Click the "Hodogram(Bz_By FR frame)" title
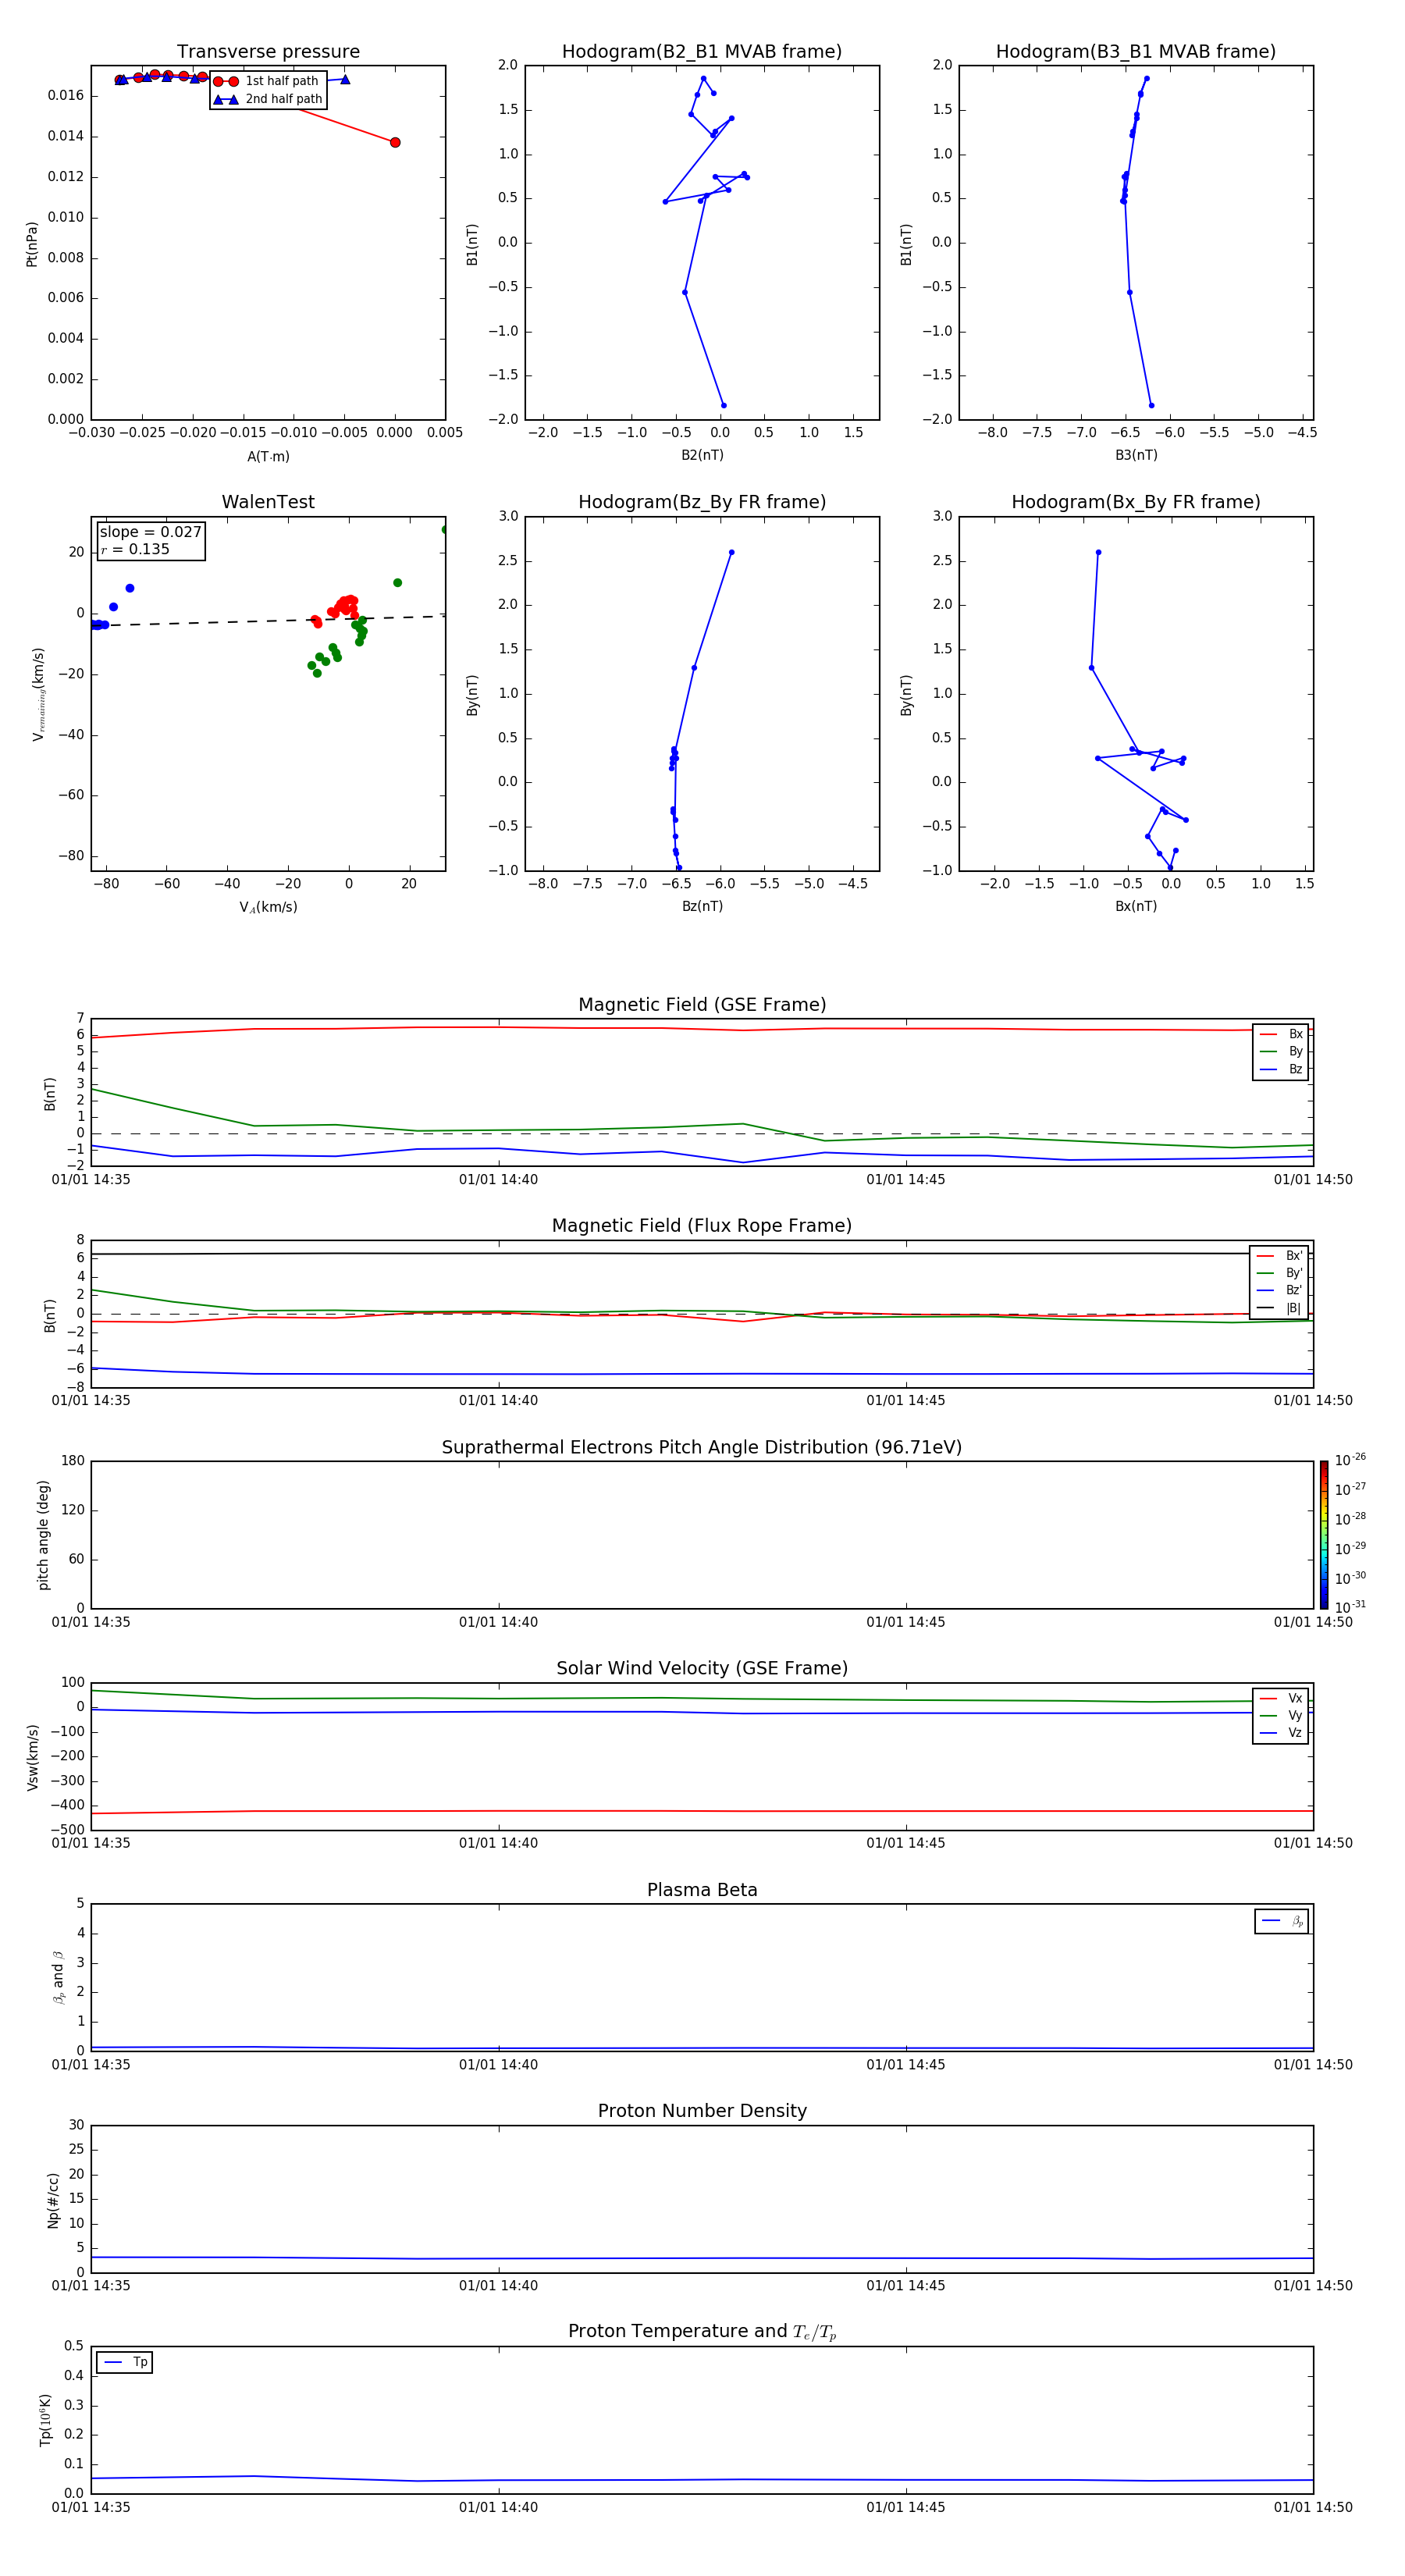1405x2576 pixels. (x=702, y=502)
